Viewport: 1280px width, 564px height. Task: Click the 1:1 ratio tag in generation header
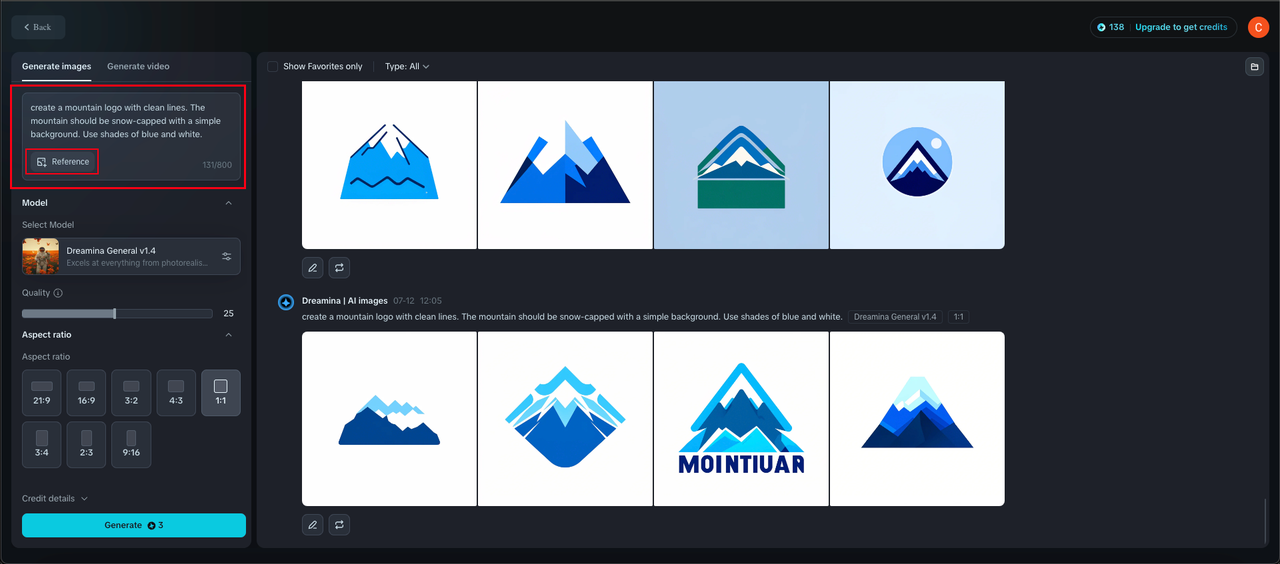(x=958, y=316)
